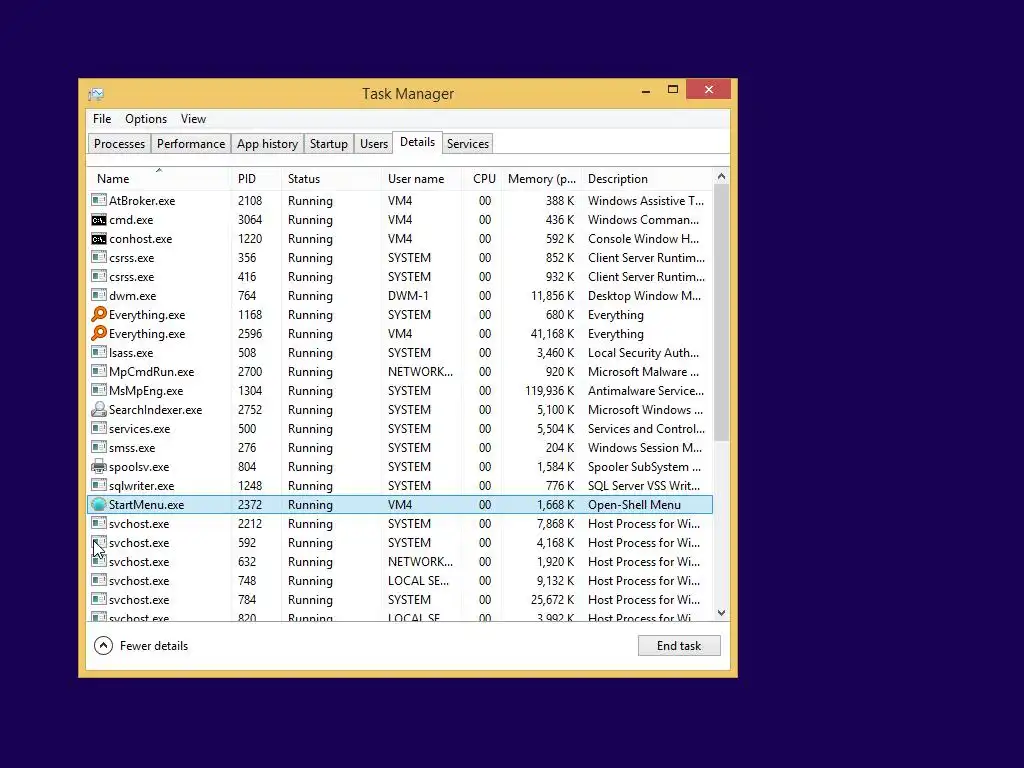Click the svchost.exe icon with PID 784

(x=99, y=599)
